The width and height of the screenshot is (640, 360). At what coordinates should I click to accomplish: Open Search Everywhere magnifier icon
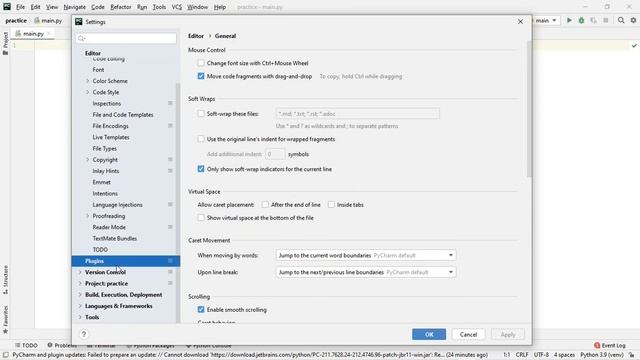pyautogui.click(x=621, y=20)
